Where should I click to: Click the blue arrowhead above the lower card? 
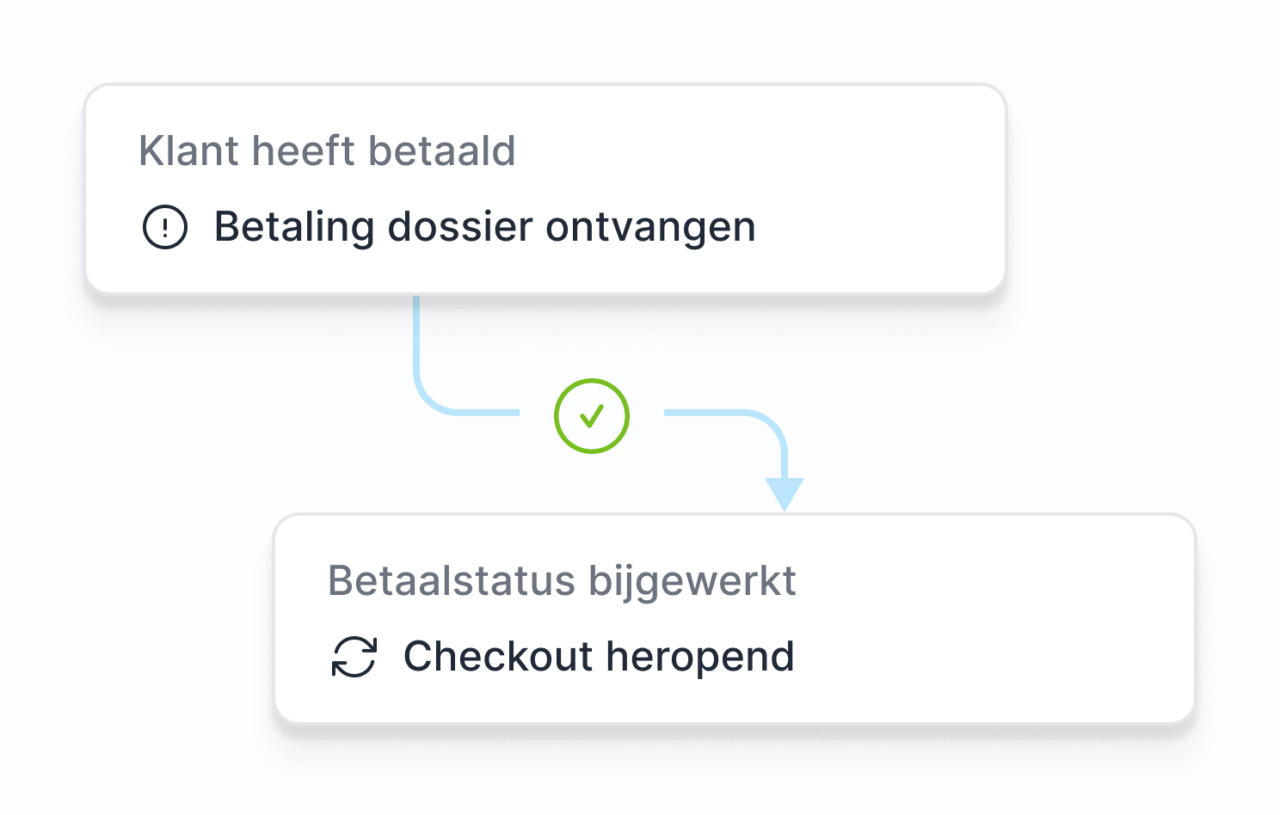click(785, 493)
